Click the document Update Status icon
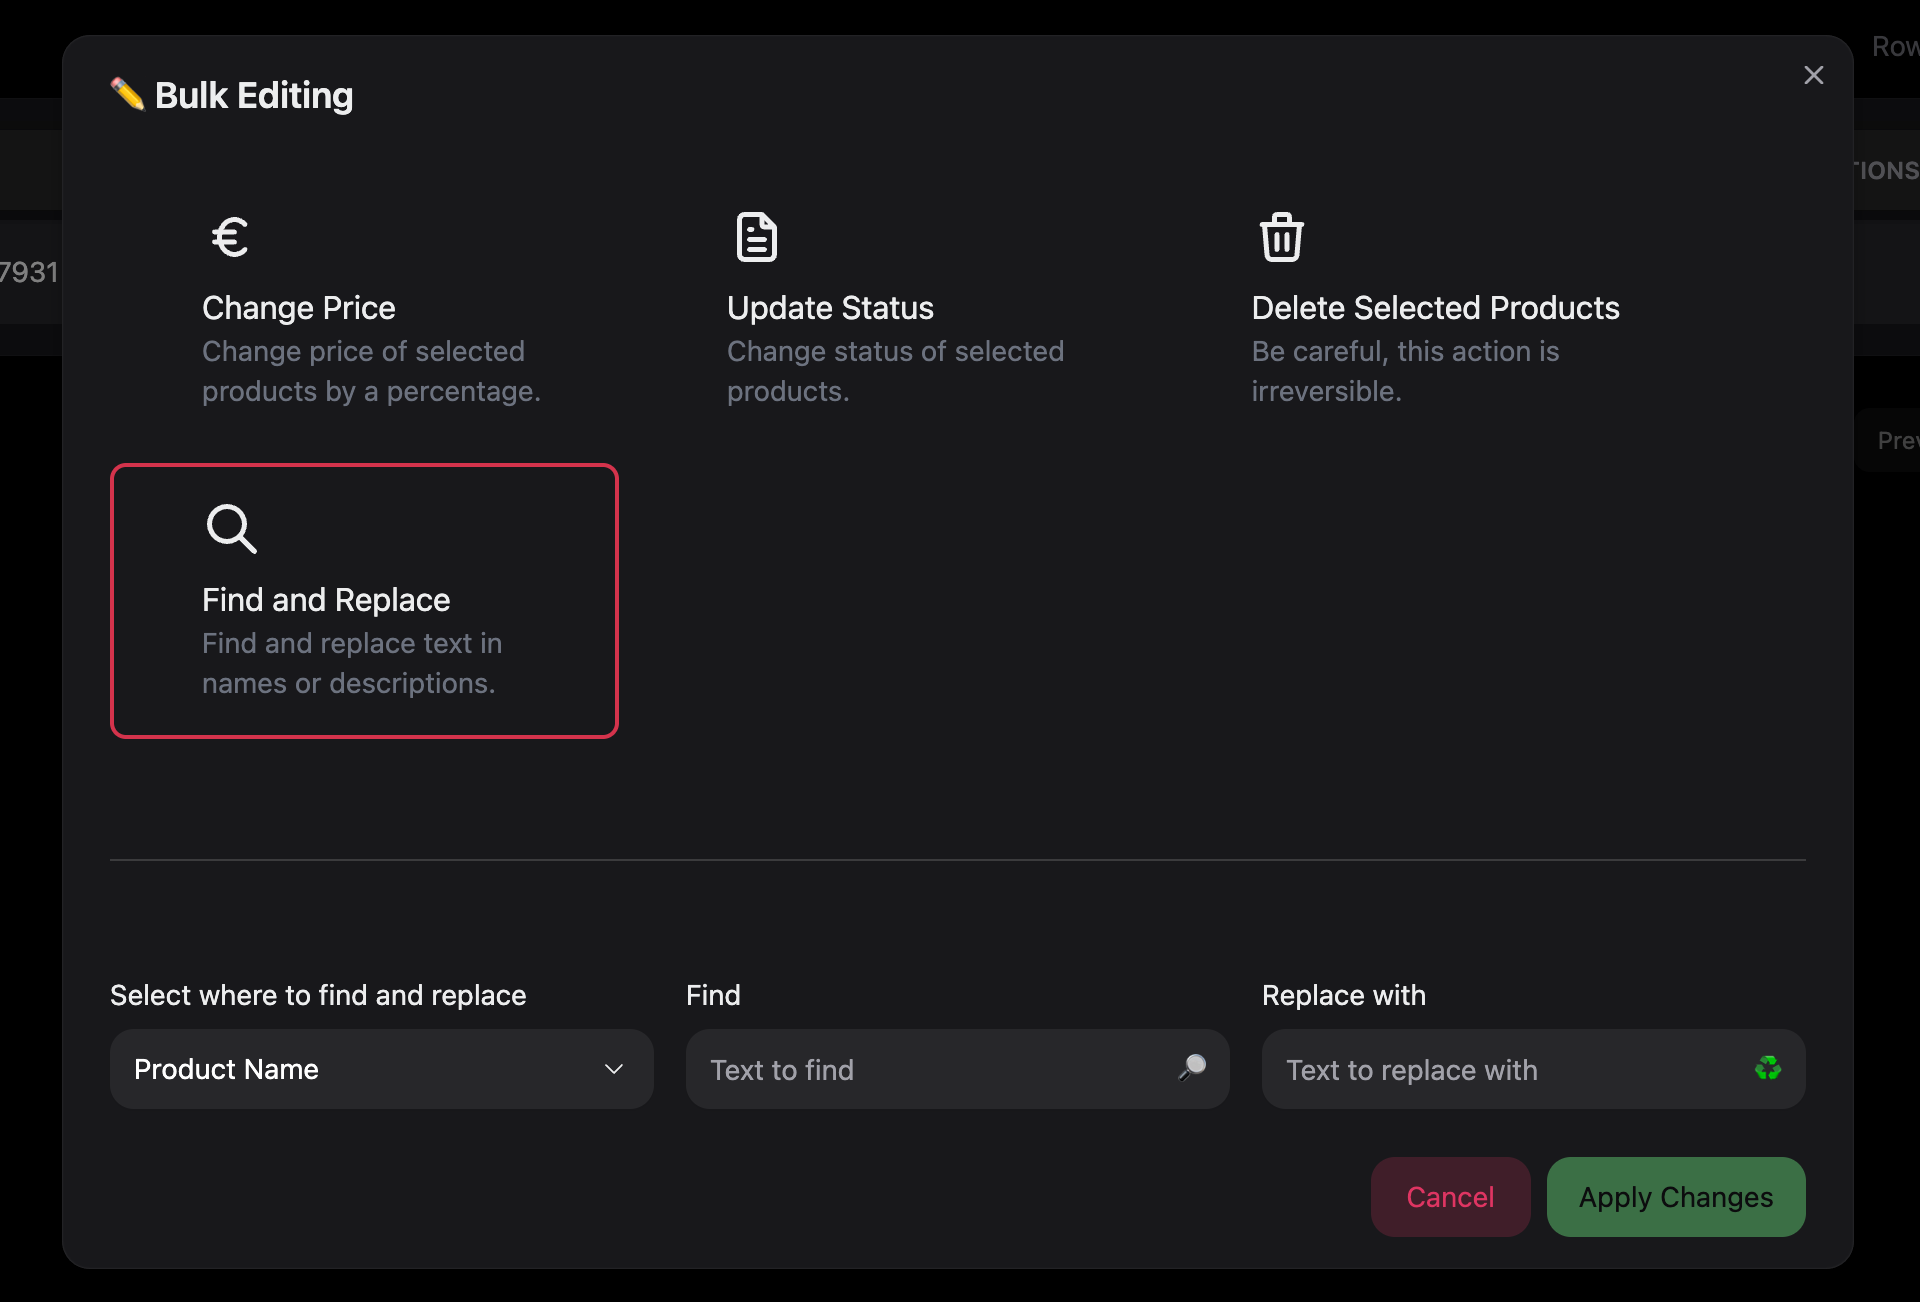This screenshot has width=1920, height=1302. pyautogui.click(x=756, y=237)
